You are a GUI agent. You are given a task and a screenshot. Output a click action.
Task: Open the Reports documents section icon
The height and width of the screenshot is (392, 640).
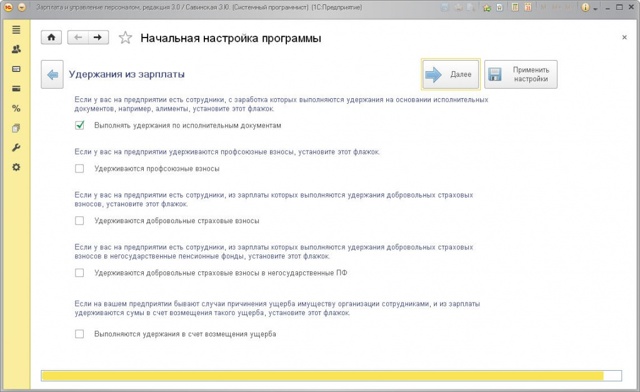tap(16, 128)
